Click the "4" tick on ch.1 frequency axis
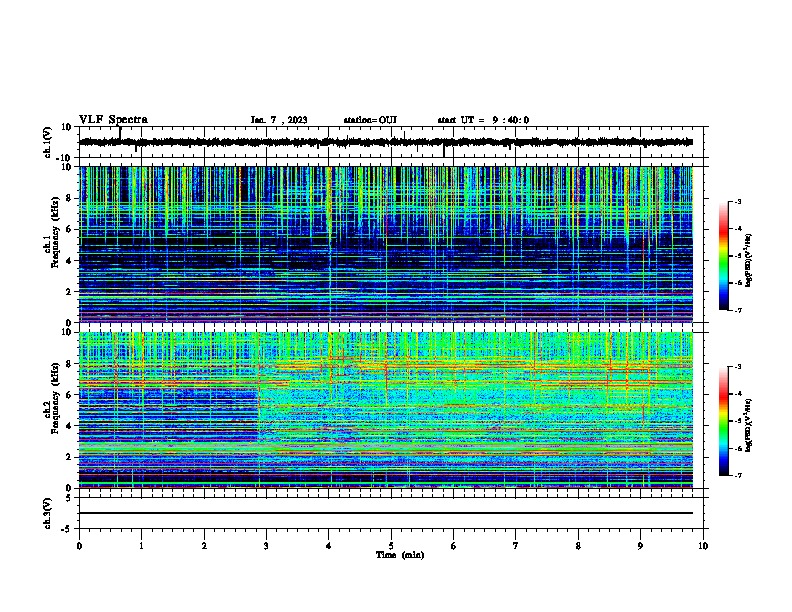 (69, 261)
